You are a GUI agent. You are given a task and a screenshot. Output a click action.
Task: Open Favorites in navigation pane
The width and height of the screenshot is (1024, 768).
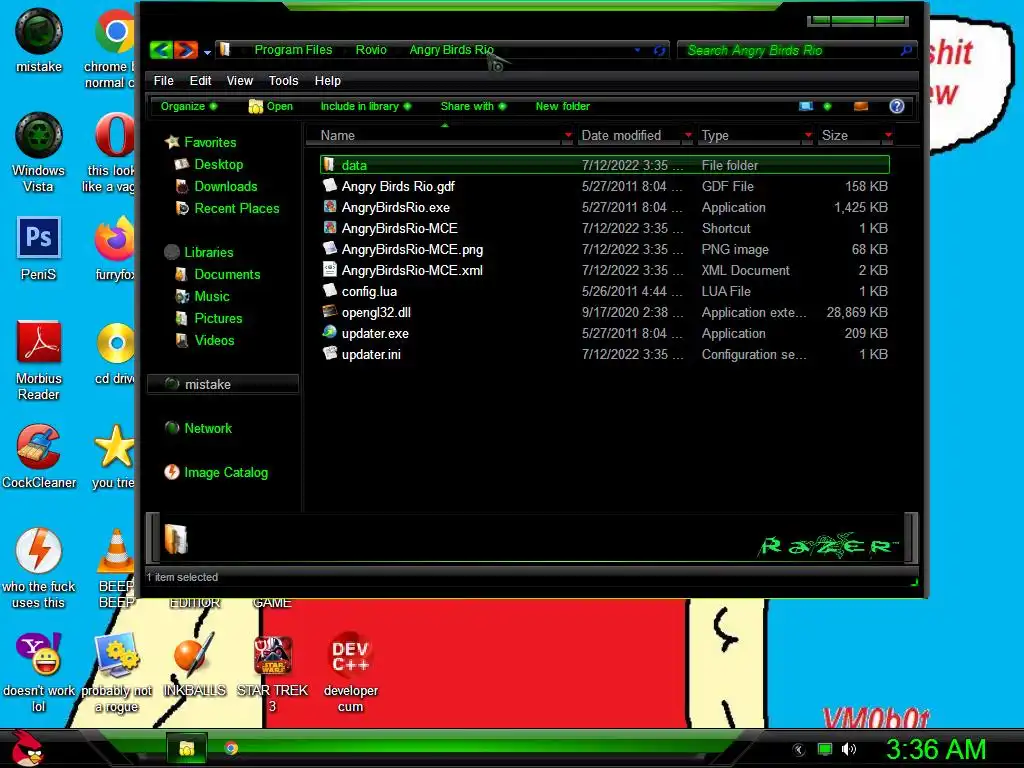click(200, 142)
